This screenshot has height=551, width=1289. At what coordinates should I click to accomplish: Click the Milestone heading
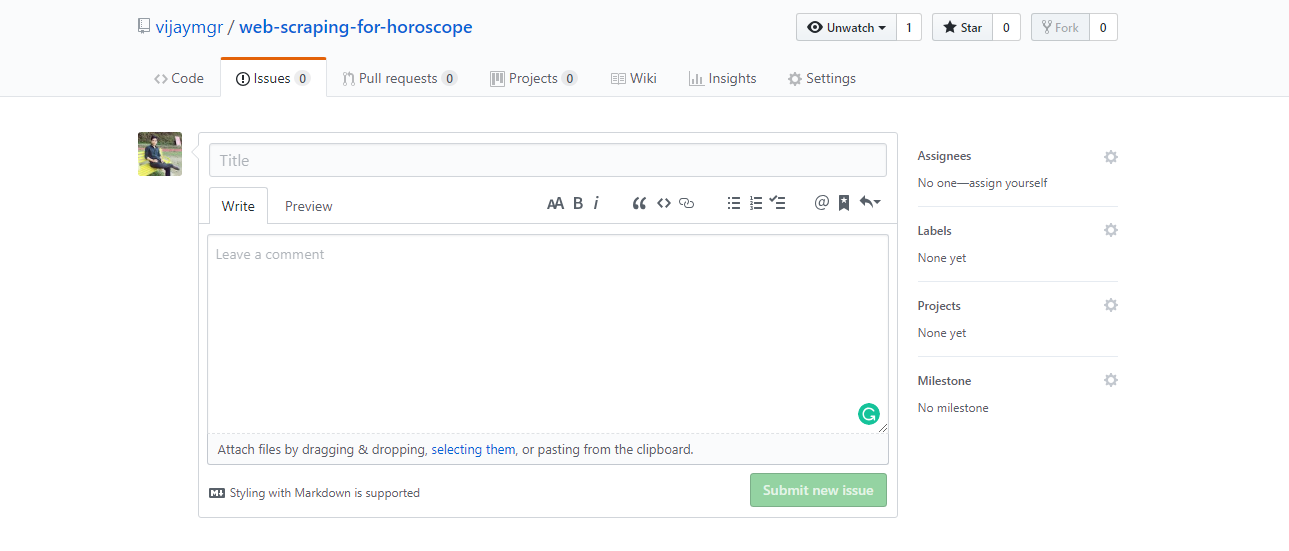(944, 381)
